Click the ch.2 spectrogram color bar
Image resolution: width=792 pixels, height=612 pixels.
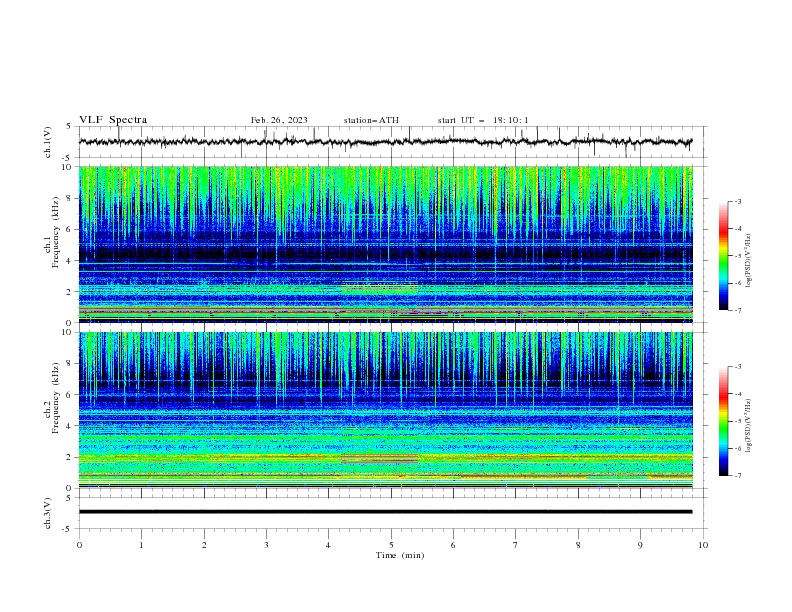(723, 421)
